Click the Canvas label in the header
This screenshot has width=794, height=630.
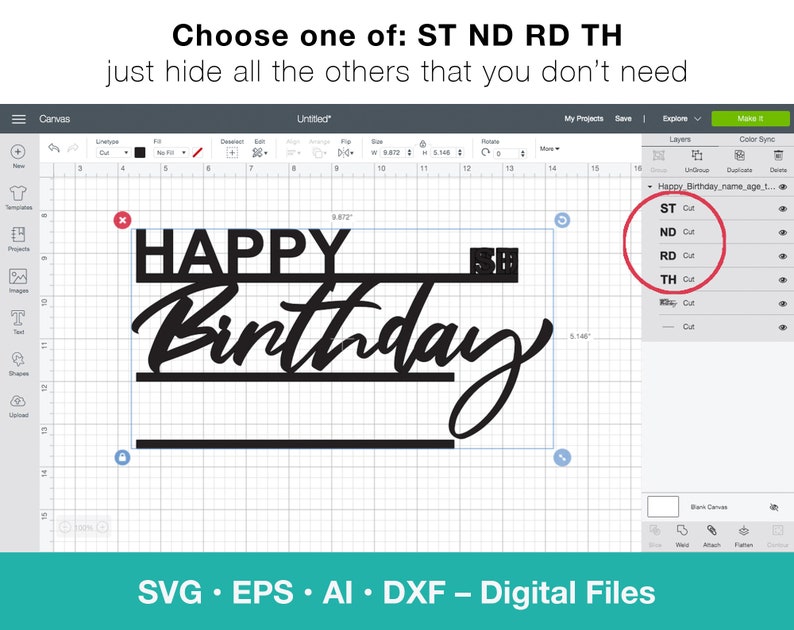pos(55,119)
